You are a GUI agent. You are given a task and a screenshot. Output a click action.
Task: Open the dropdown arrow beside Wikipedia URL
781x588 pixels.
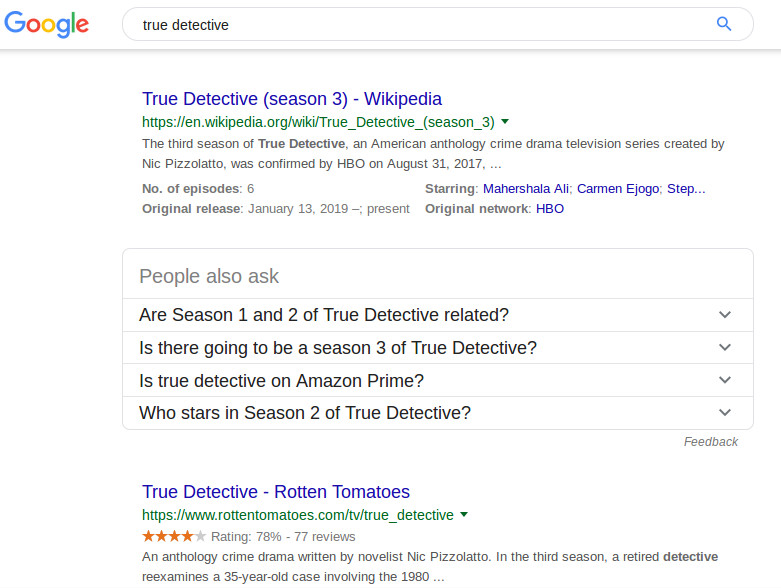click(x=505, y=121)
